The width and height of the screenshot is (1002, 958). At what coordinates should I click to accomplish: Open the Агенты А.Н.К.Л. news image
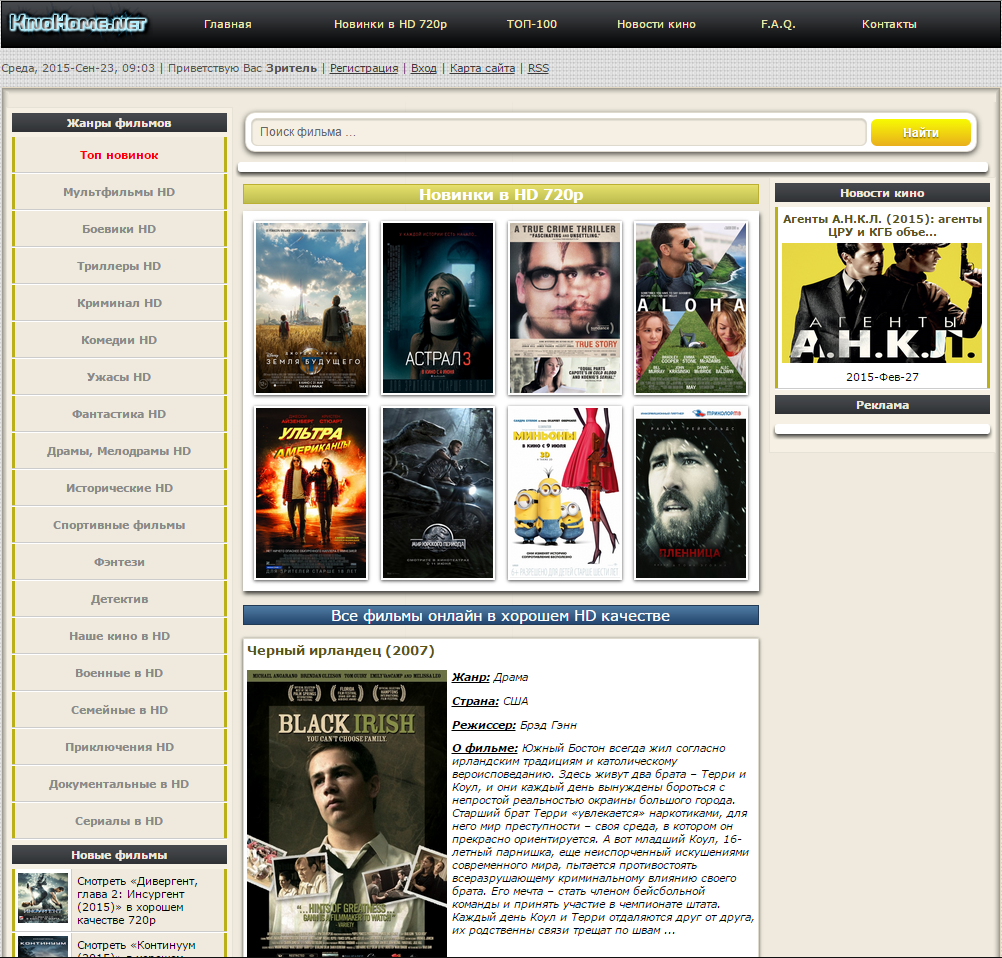882,303
